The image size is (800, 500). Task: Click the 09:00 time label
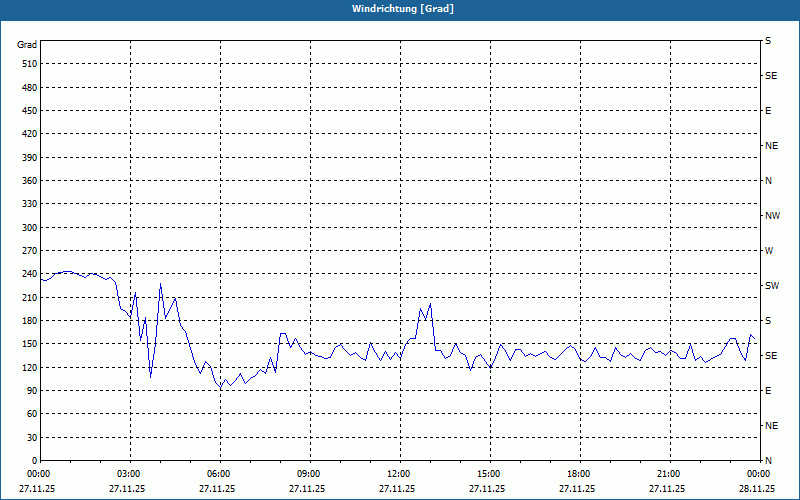(x=309, y=474)
